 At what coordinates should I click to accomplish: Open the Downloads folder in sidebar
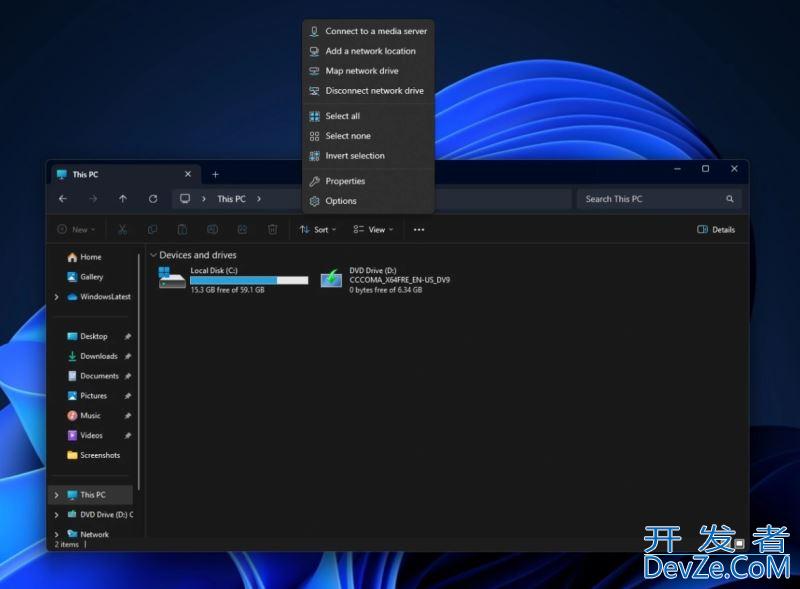(x=98, y=356)
